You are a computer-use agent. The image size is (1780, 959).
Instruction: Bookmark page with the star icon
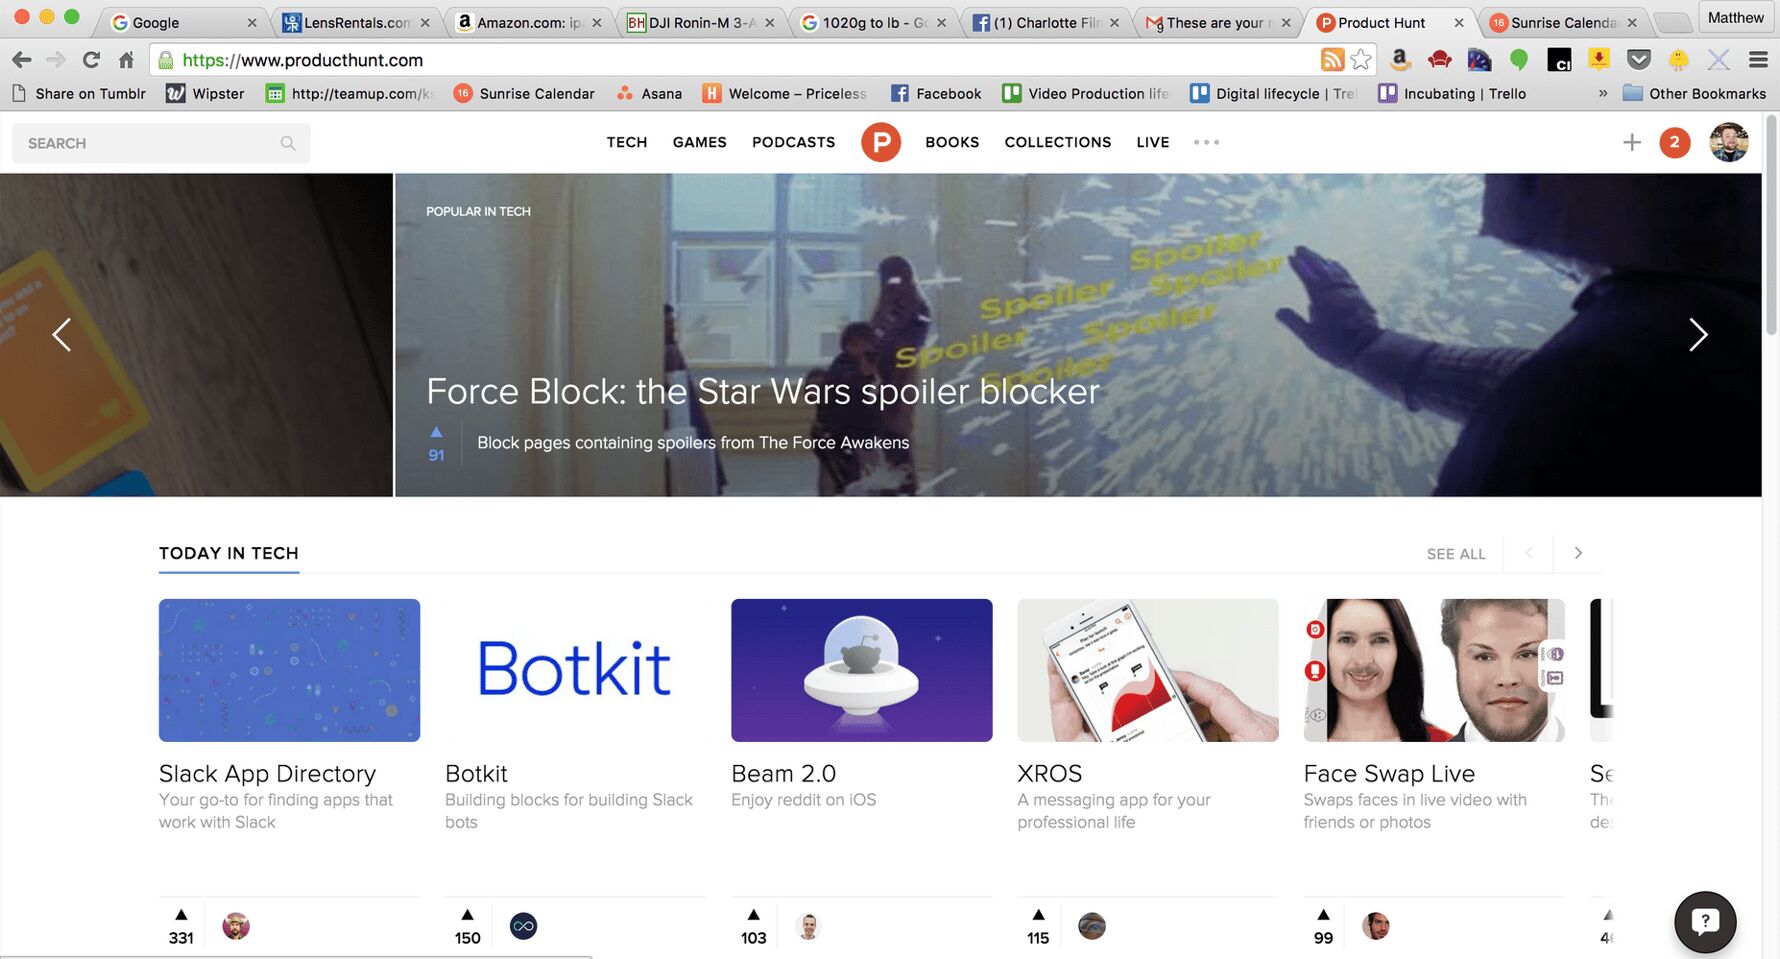pyautogui.click(x=1360, y=60)
